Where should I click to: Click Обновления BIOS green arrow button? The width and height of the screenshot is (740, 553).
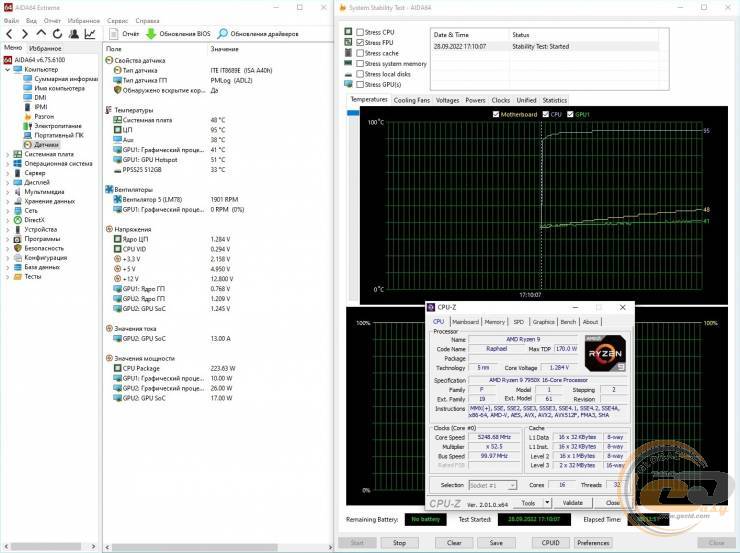pyautogui.click(x=178, y=34)
